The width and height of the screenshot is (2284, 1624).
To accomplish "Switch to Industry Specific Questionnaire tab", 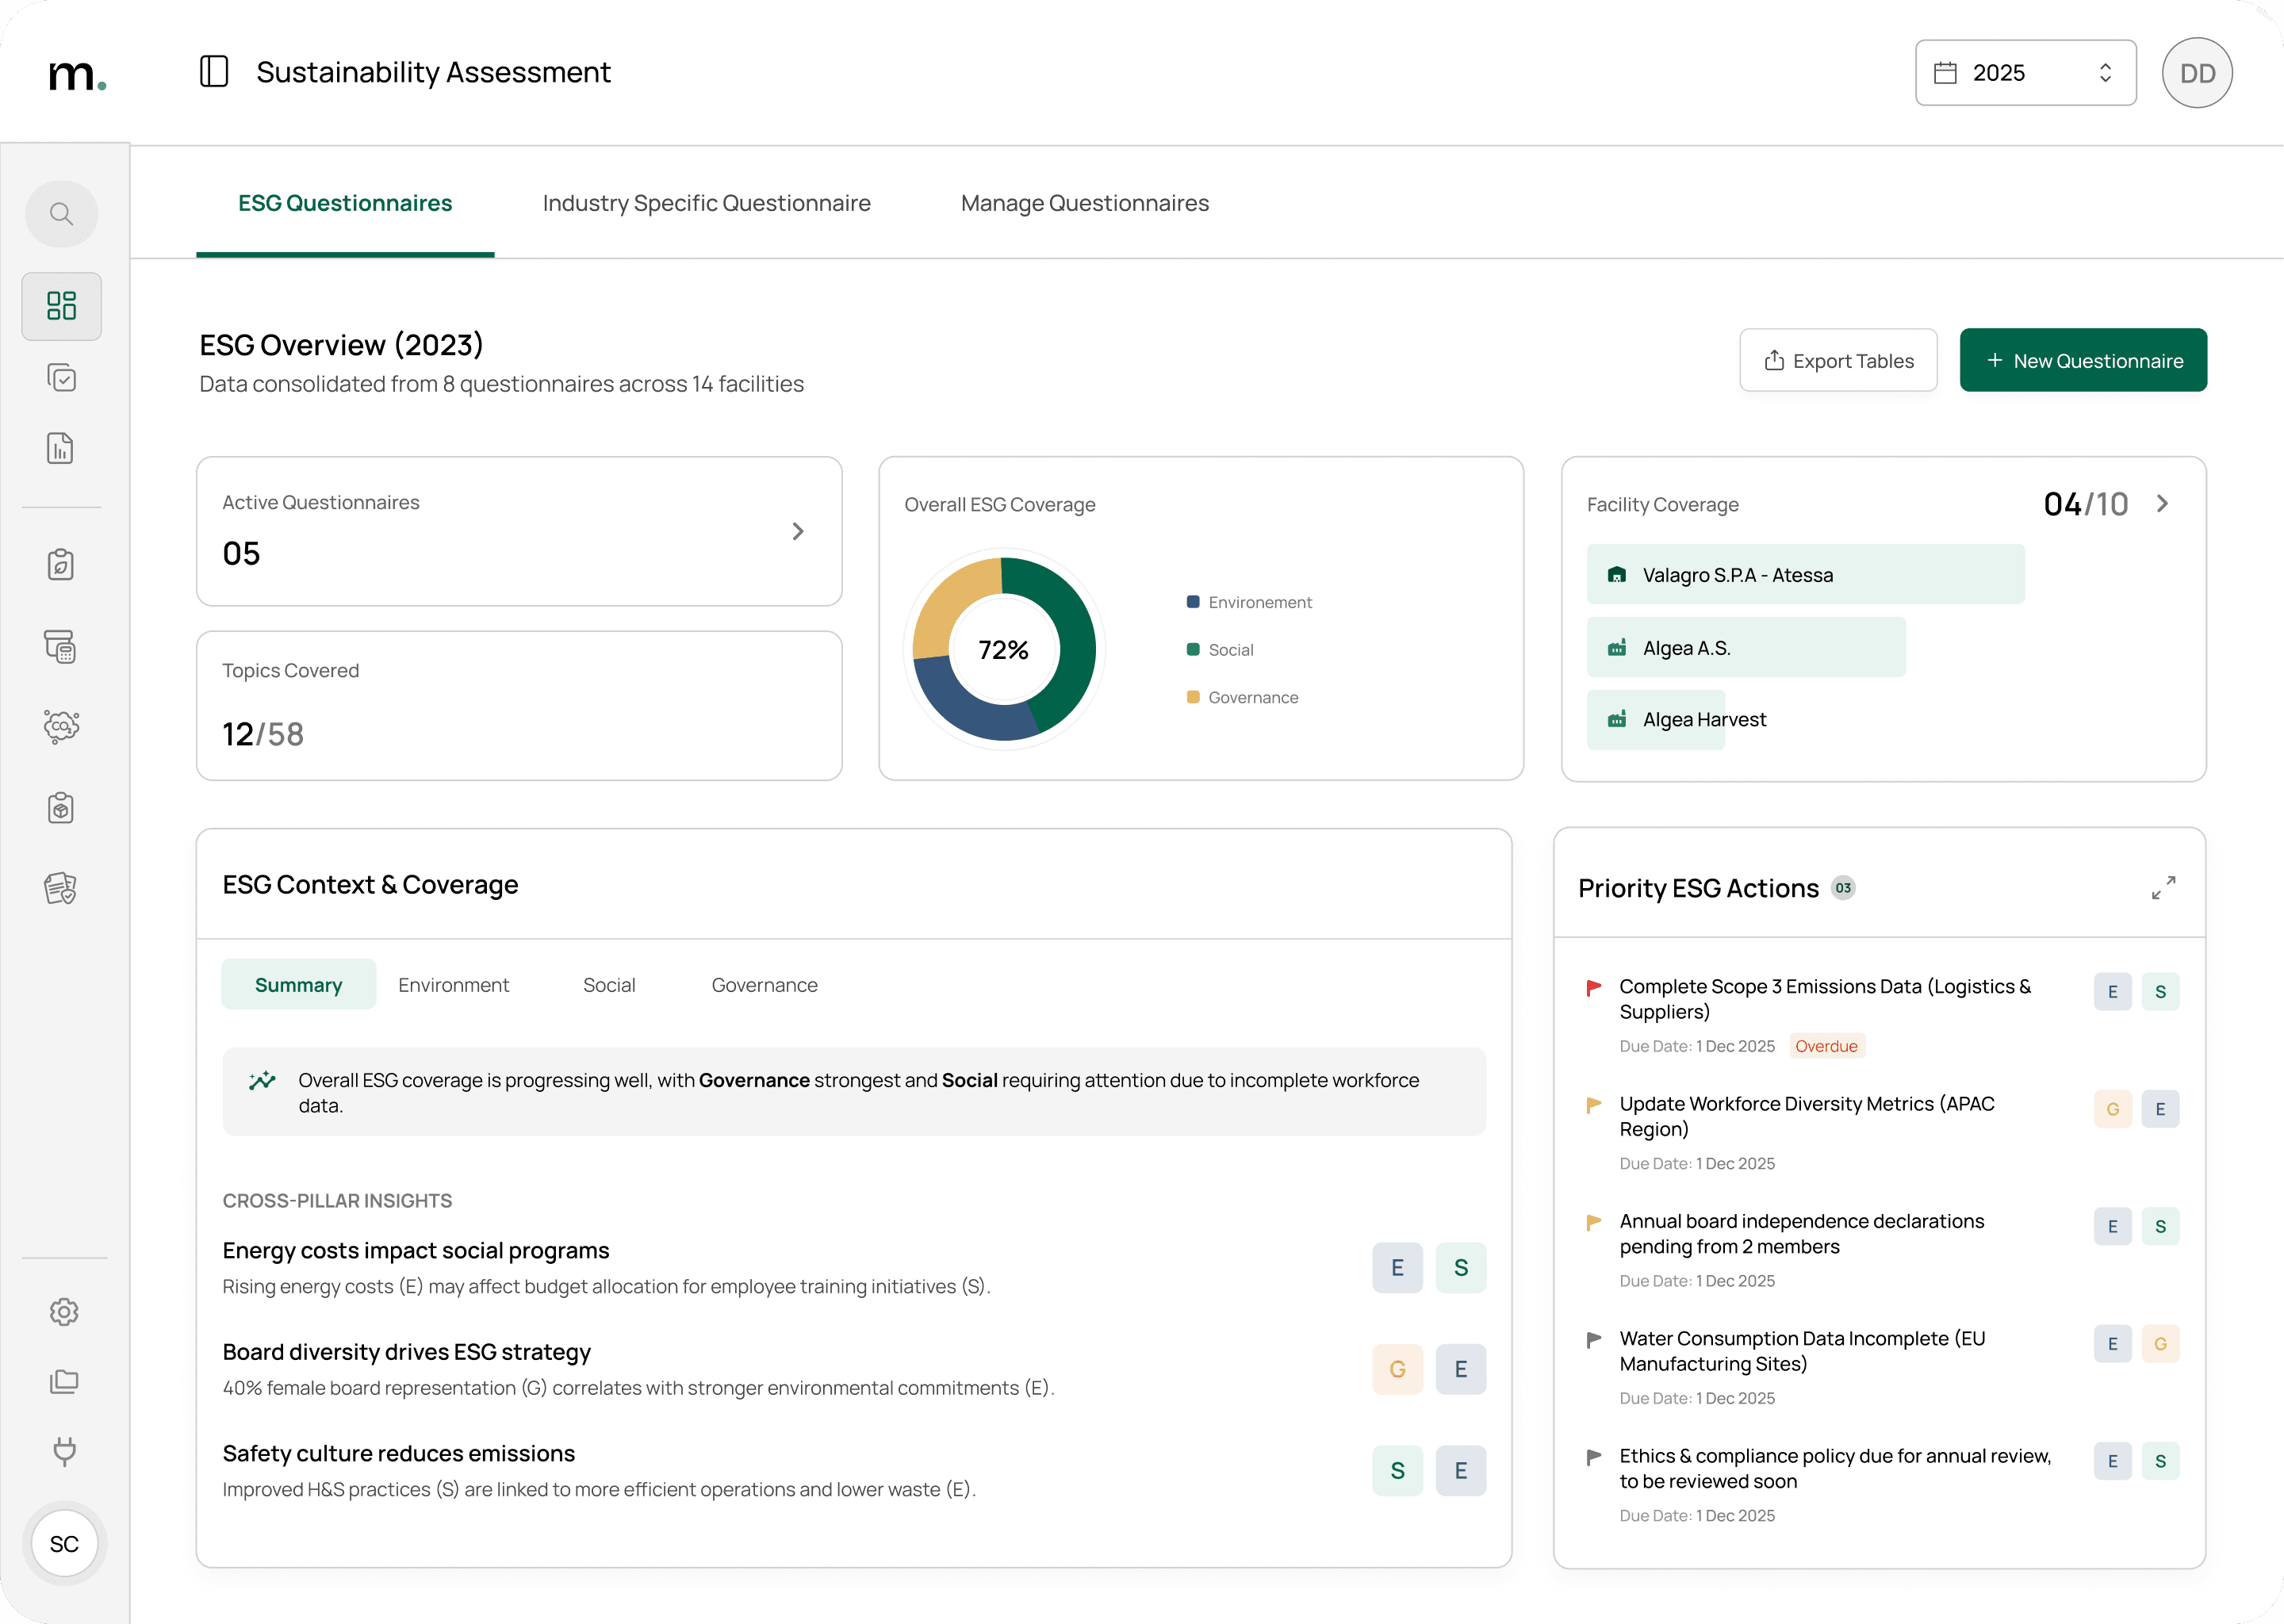I will tap(706, 203).
